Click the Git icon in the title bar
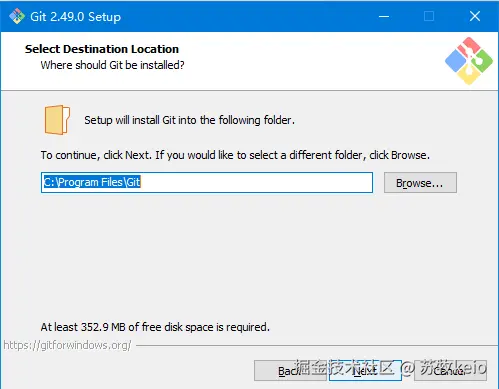This screenshot has width=499, height=389. [x=17, y=16]
